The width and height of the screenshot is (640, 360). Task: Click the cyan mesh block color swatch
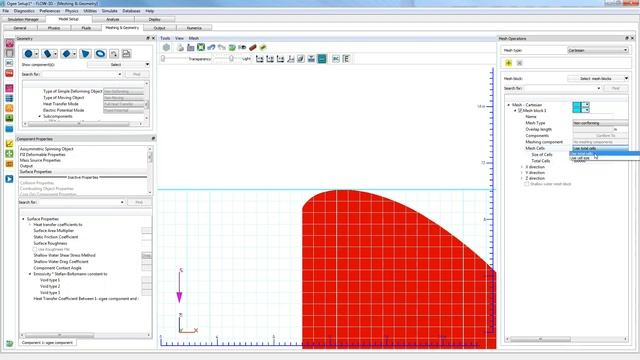pyautogui.click(x=577, y=107)
